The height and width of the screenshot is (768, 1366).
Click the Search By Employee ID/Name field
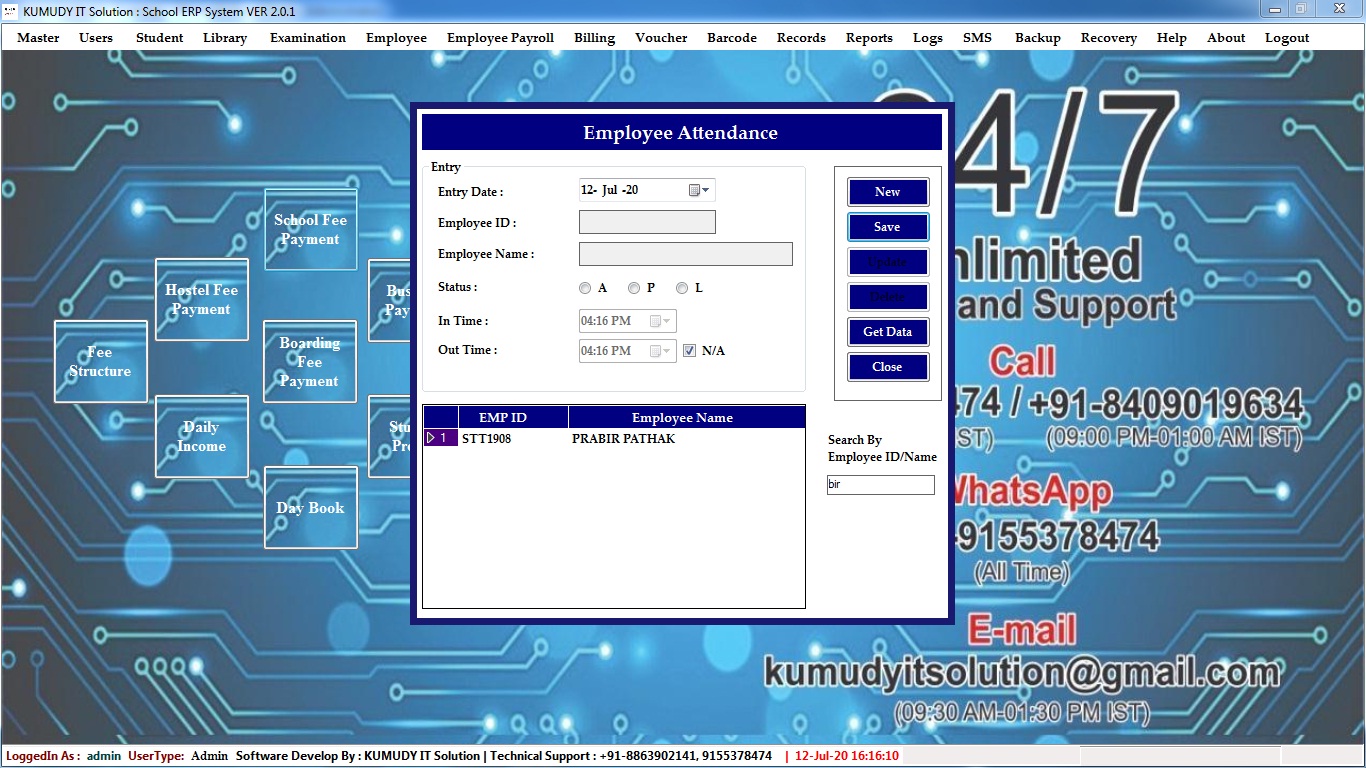pos(880,485)
